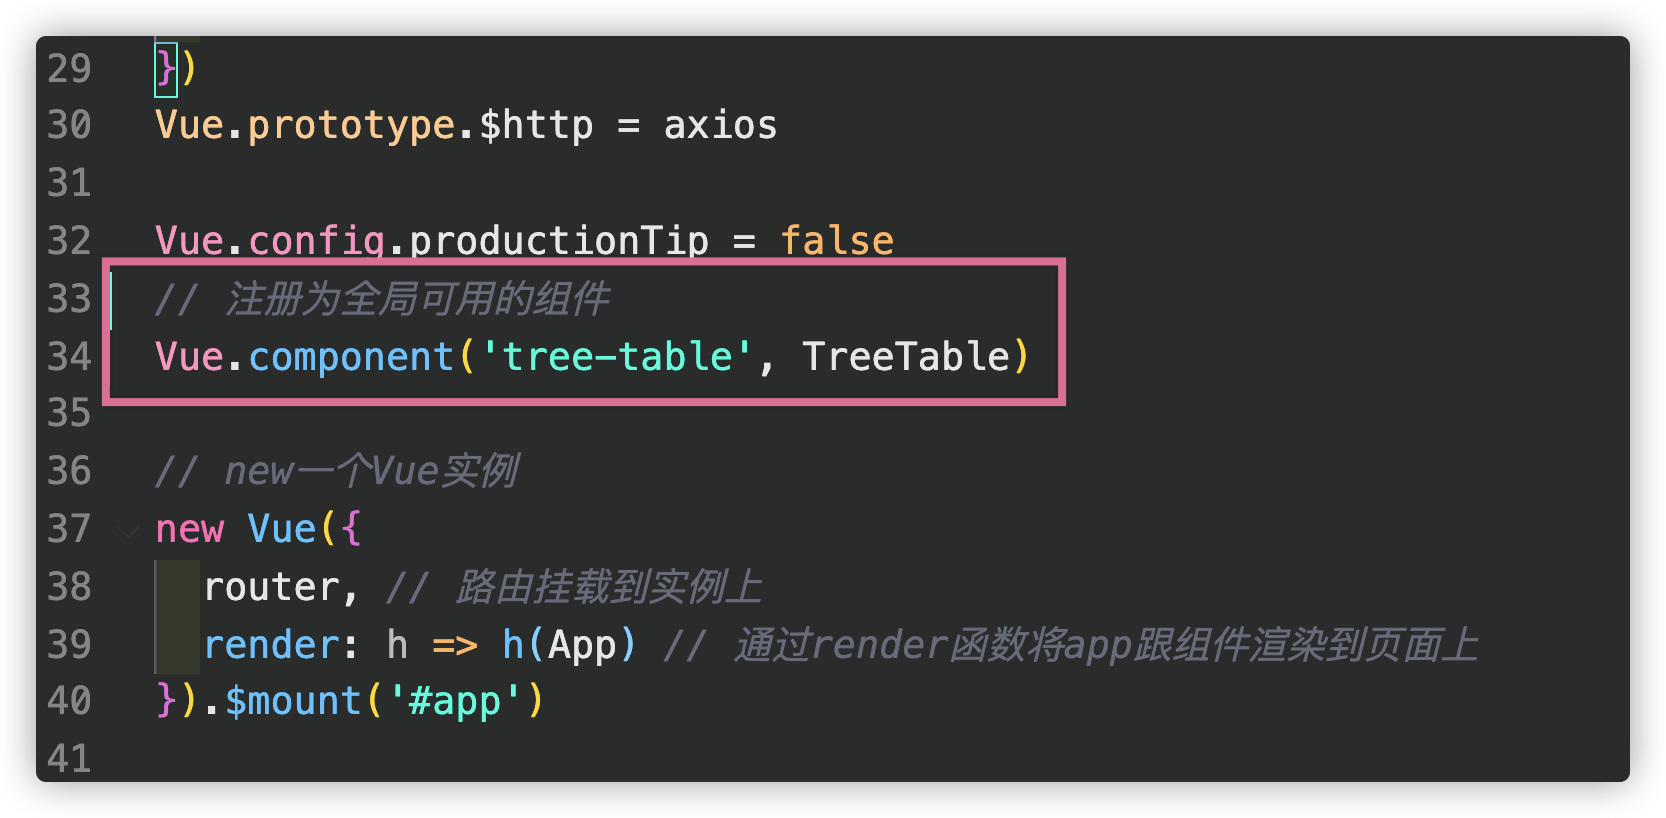Select line number 34 in the gutter
Viewport: 1666px width, 818px height.
(69, 357)
